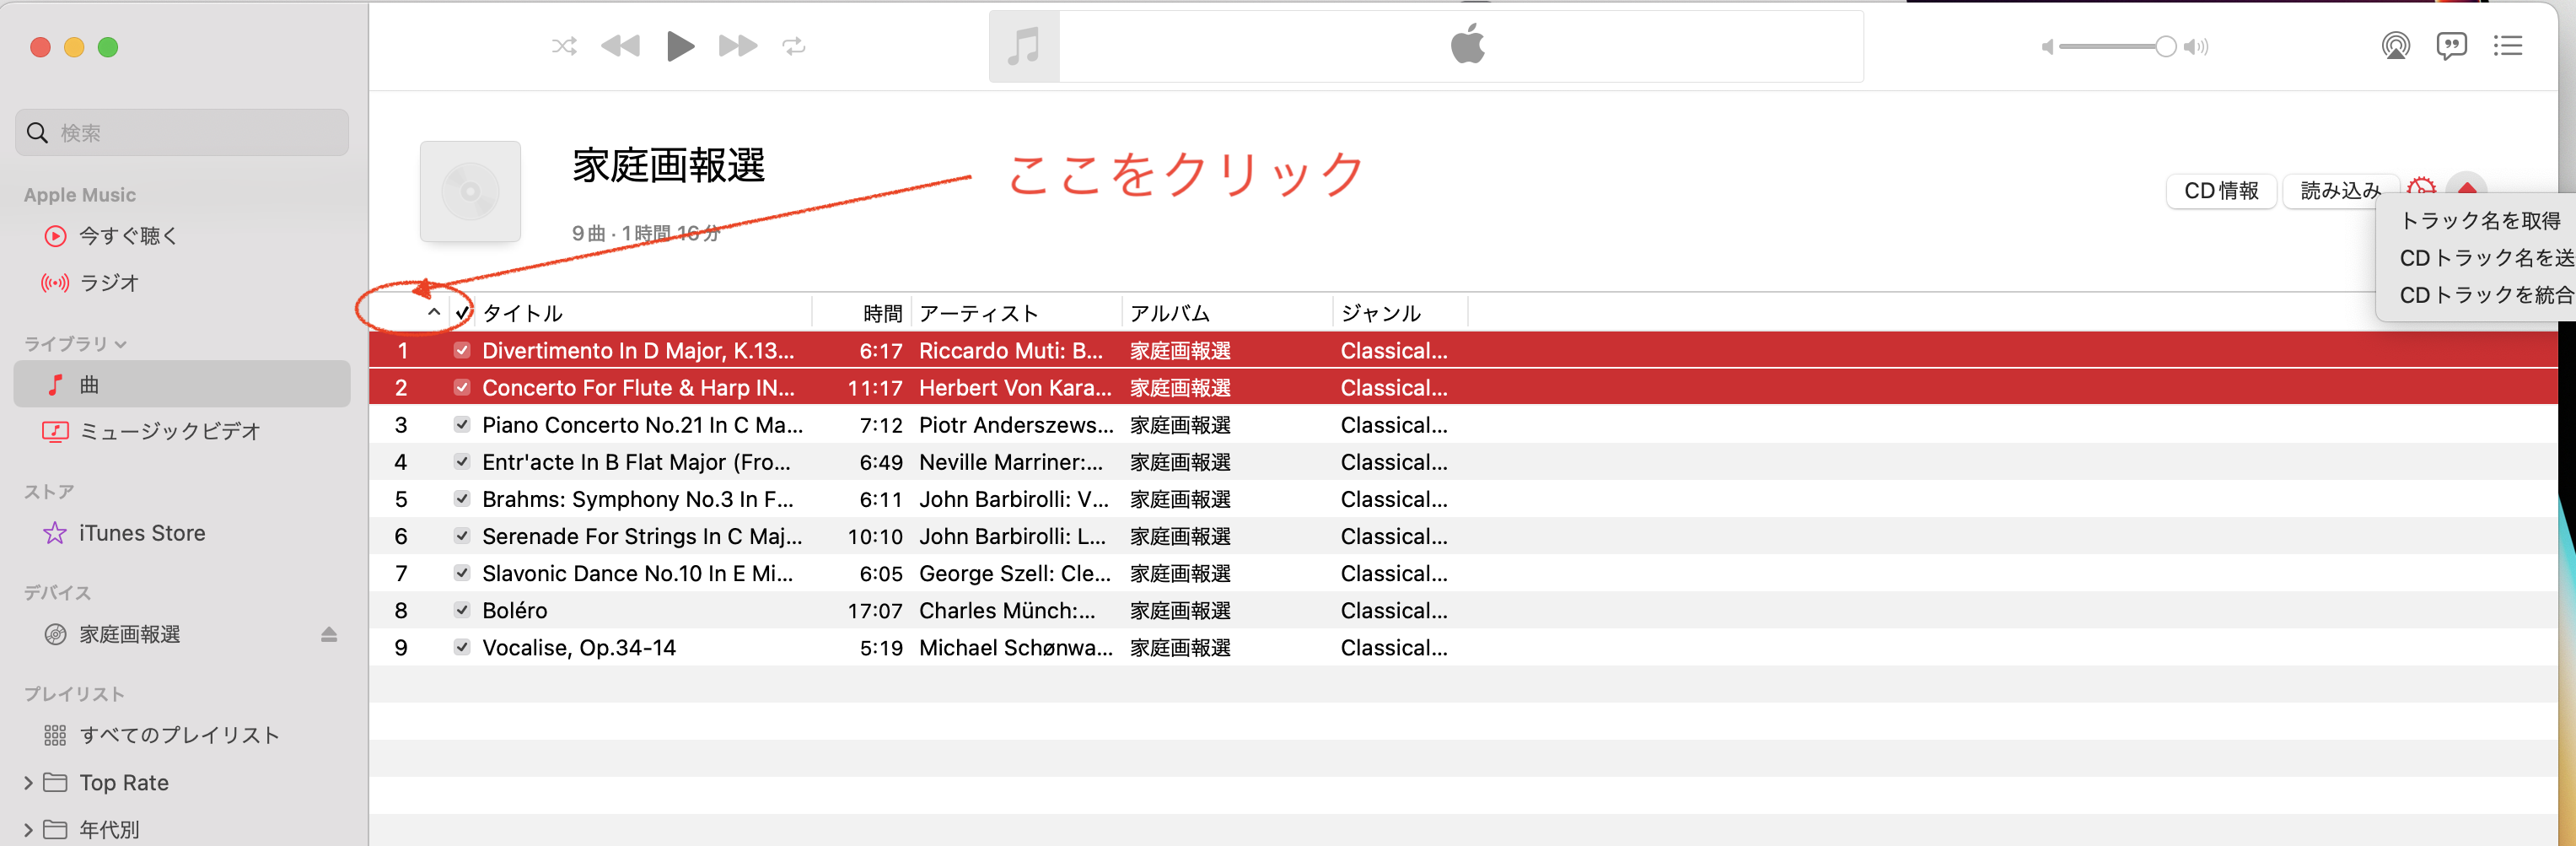Select 曲 in the library sidebar
The image size is (2576, 846).
(182, 385)
